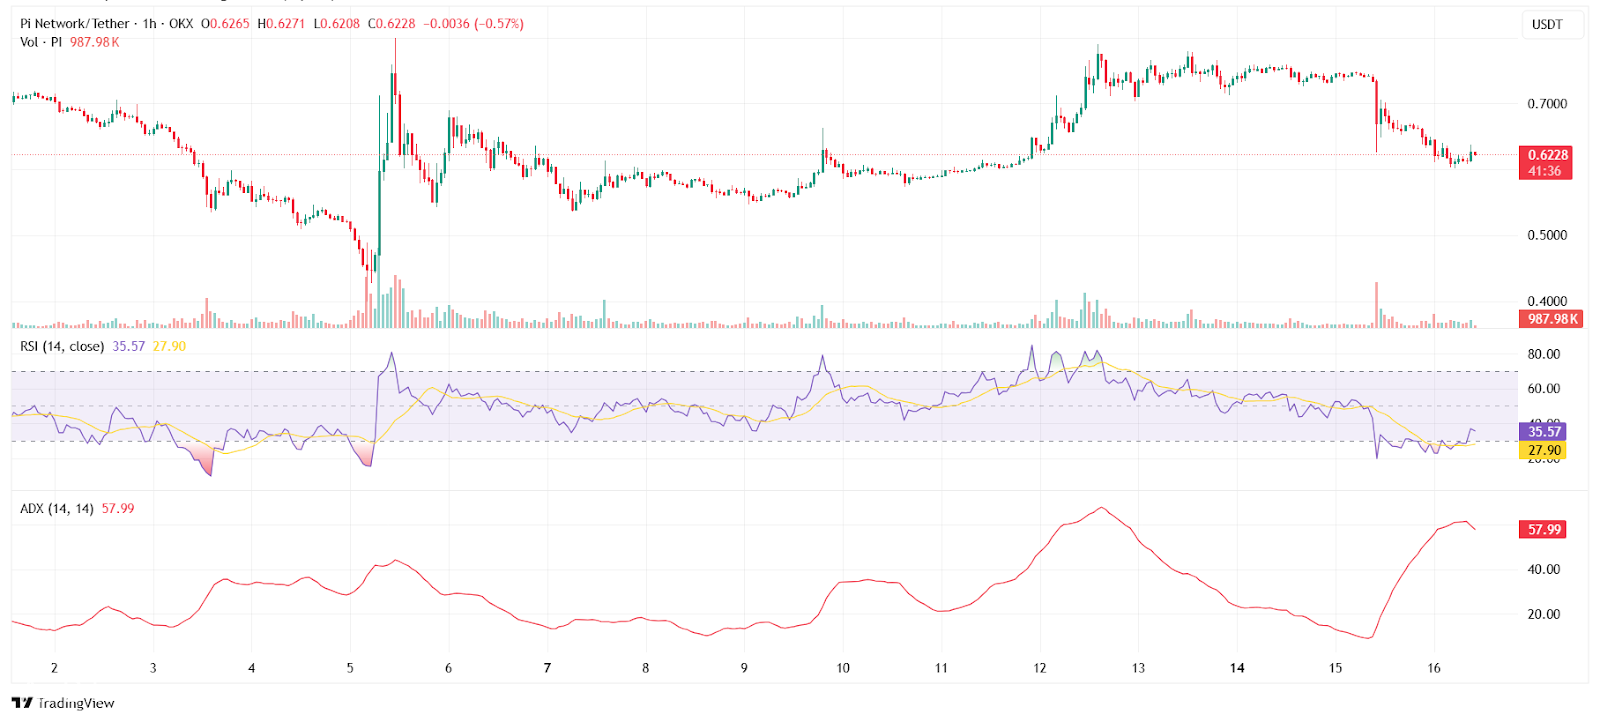The image size is (1600, 722).
Task: Click date label 15 on time axis
Action: point(1335,668)
